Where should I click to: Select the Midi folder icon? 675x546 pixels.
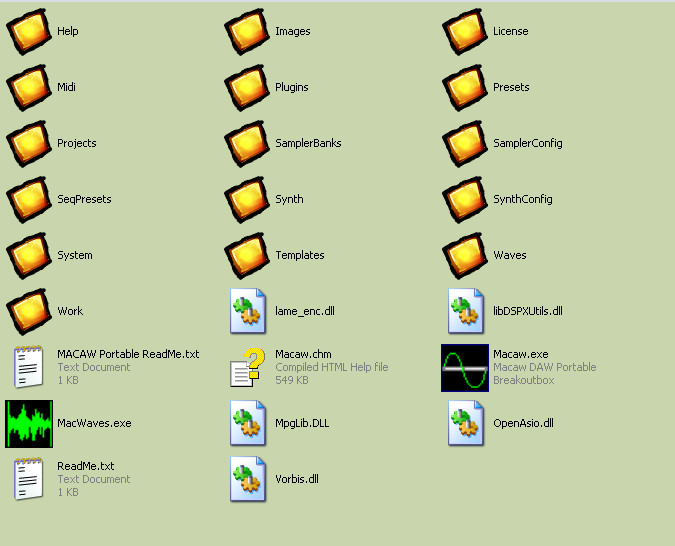tap(29, 87)
